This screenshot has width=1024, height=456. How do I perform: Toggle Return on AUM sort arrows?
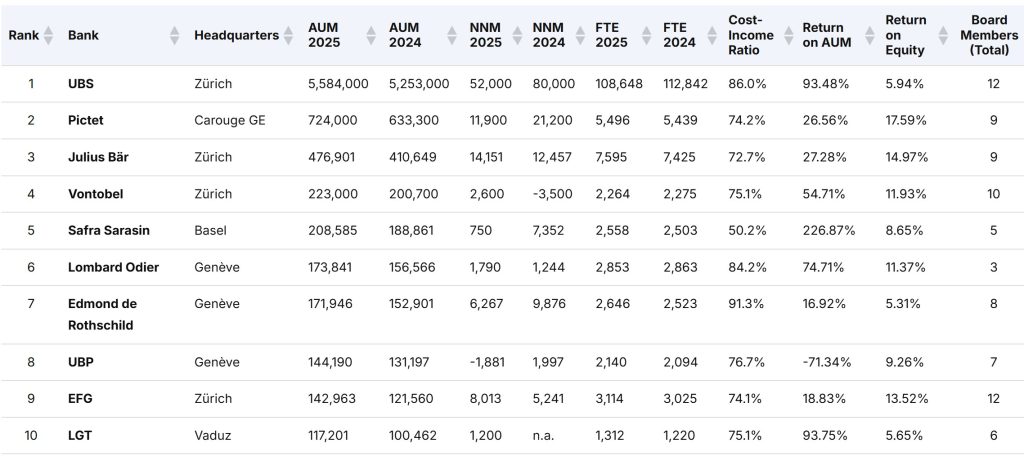(869, 35)
